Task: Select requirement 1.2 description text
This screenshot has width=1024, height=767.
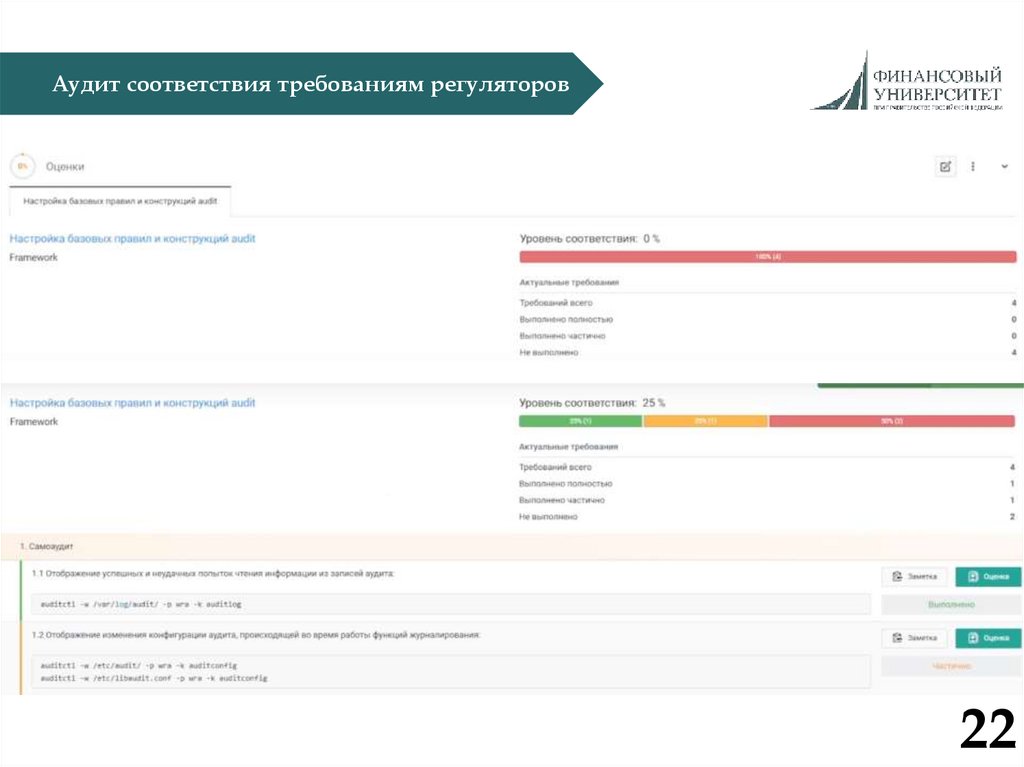Action: click(256, 634)
